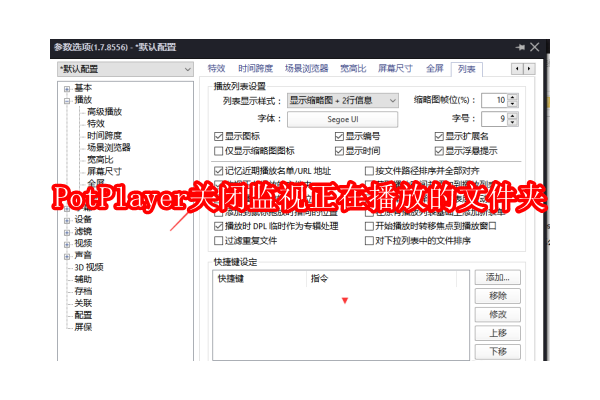Select 特效 in the settings tree
Screen dimensions: 600x400
96,124
